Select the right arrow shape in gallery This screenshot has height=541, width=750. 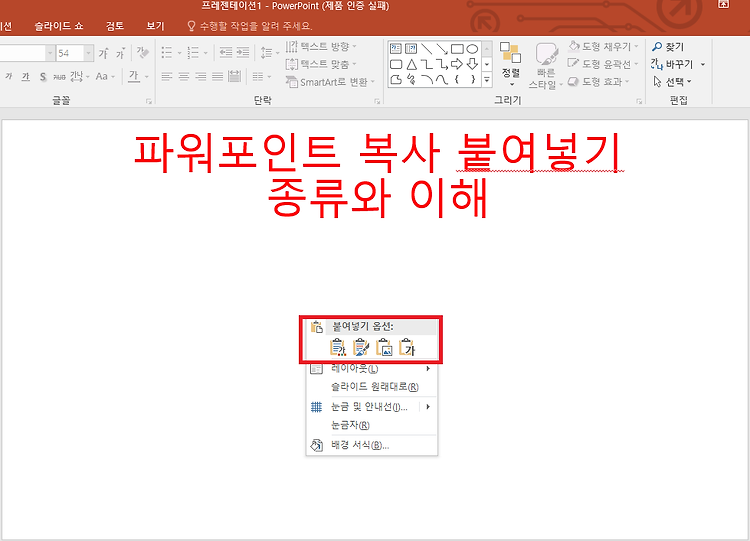coord(457,64)
